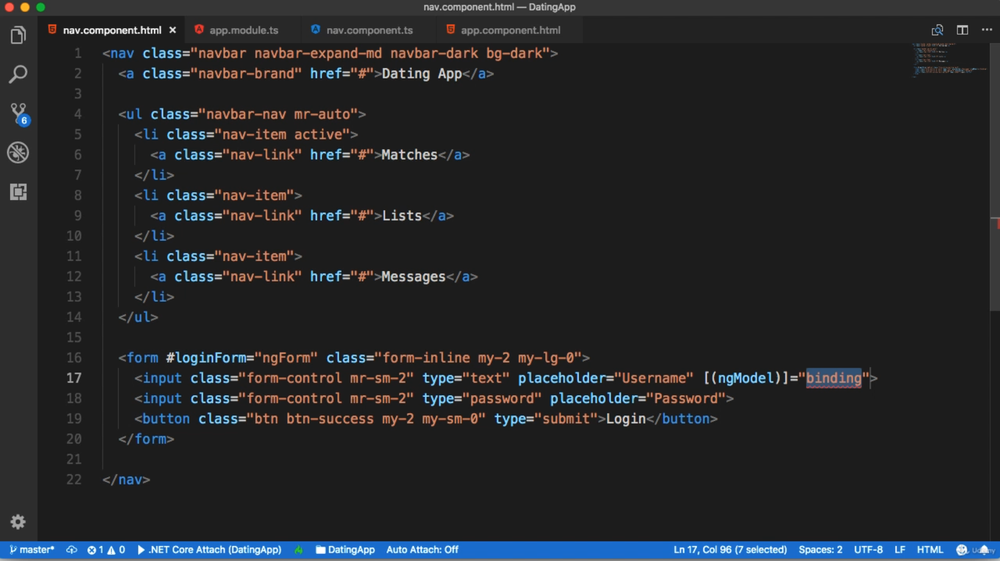
Task: Click 'Matches' text on line 6
Action: coord(409,155)
